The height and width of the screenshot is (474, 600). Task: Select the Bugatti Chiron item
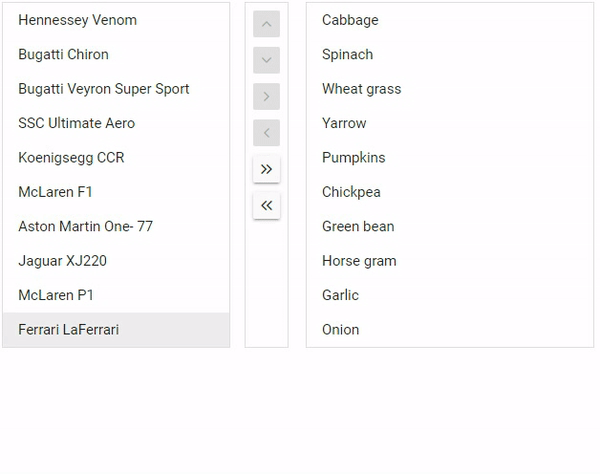point(64,54)
